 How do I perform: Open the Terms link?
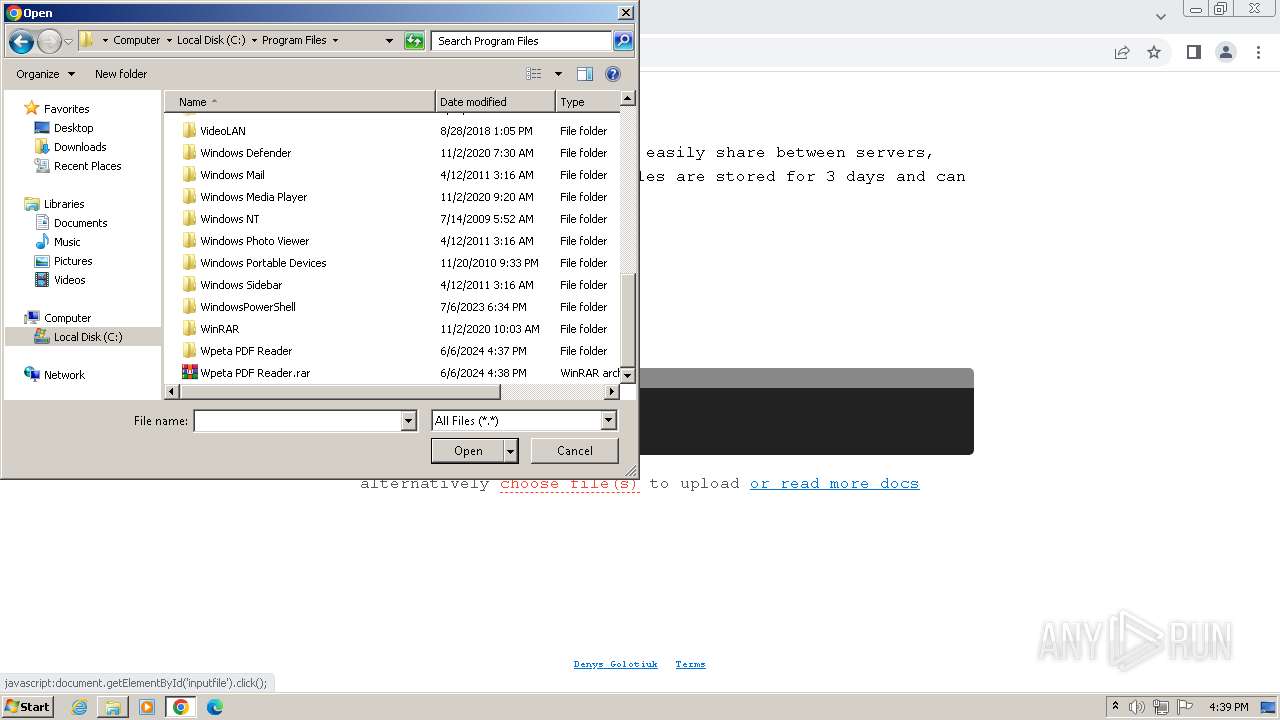click(x=690, y=664)
